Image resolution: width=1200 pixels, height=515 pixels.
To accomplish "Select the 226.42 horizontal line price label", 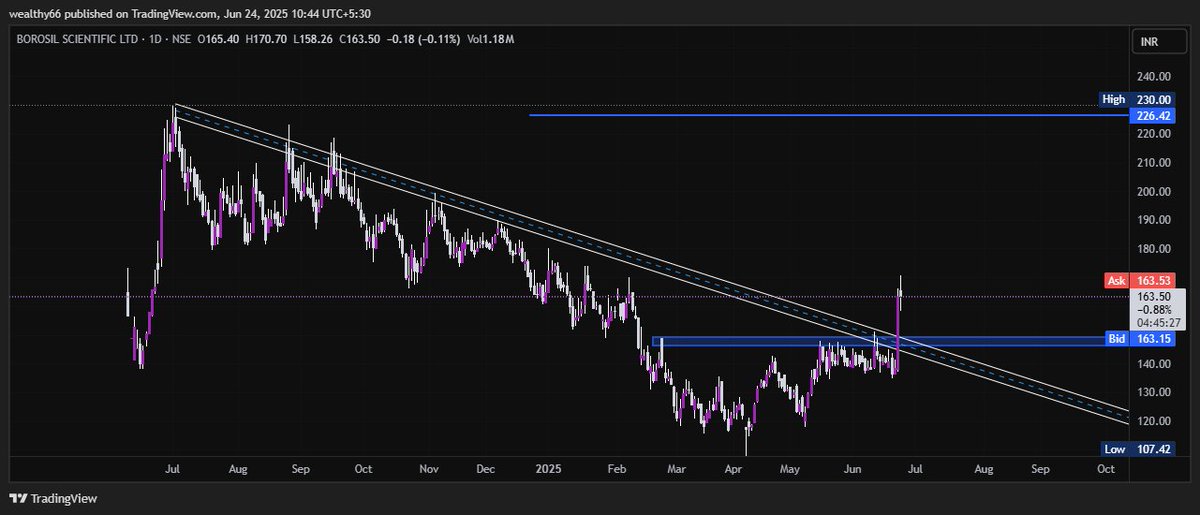I will point(1151,116).
